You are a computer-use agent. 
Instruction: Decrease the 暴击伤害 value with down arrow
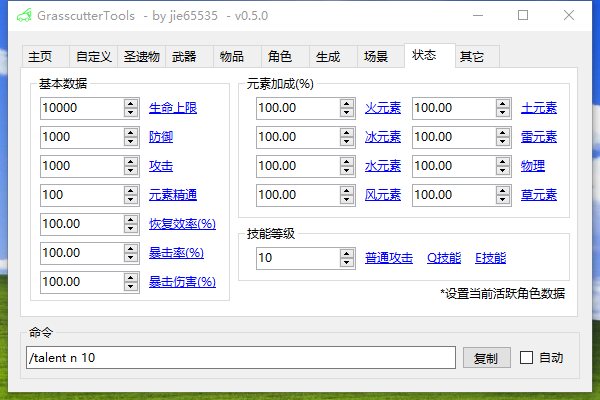[131, 287]
